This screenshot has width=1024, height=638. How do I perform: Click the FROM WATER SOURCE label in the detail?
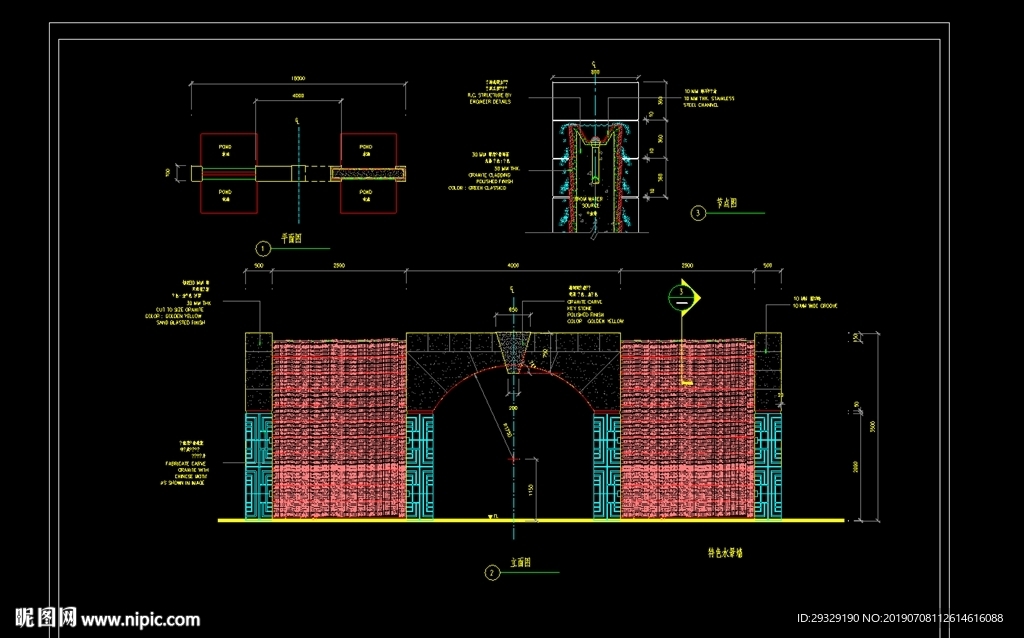[x=589, y=202]
